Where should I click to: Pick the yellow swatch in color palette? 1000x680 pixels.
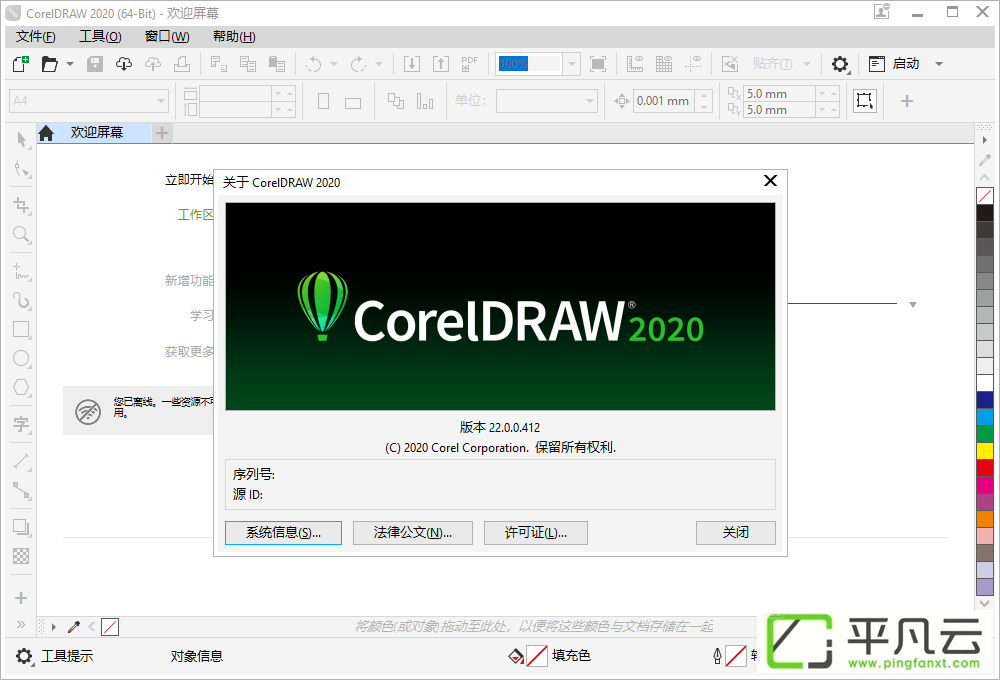[x=985, y=450]
